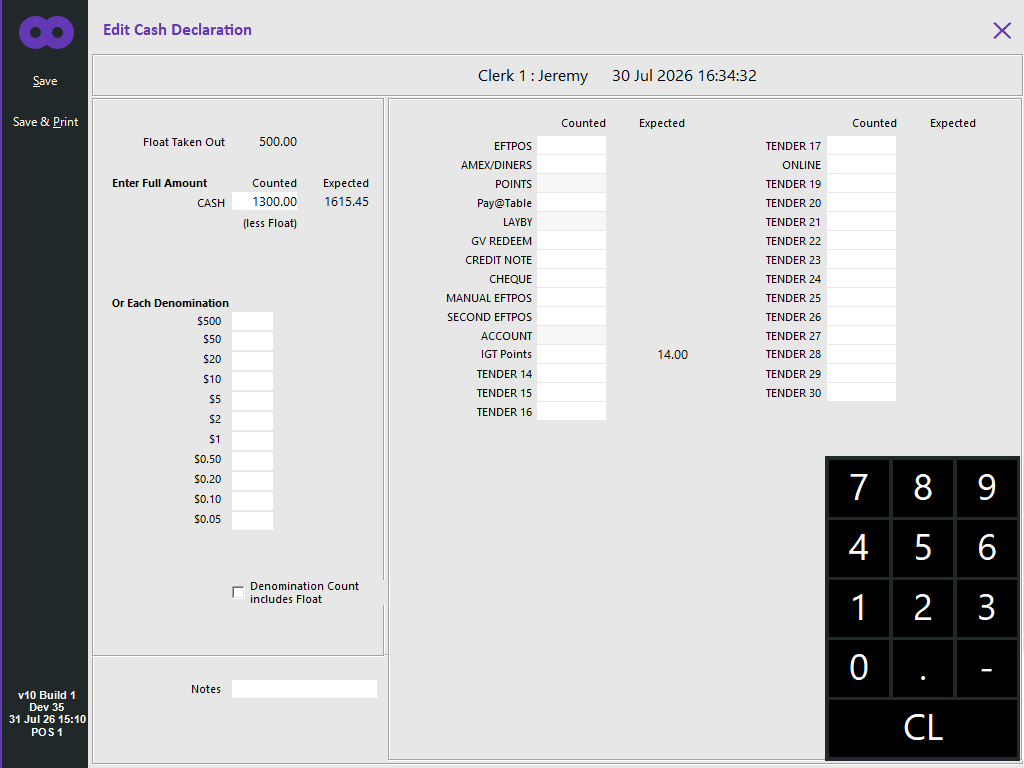This screenshot has width=1024, height=768.
Task: Select the Pay@Table counted field
Action: (x=571, y=202)
